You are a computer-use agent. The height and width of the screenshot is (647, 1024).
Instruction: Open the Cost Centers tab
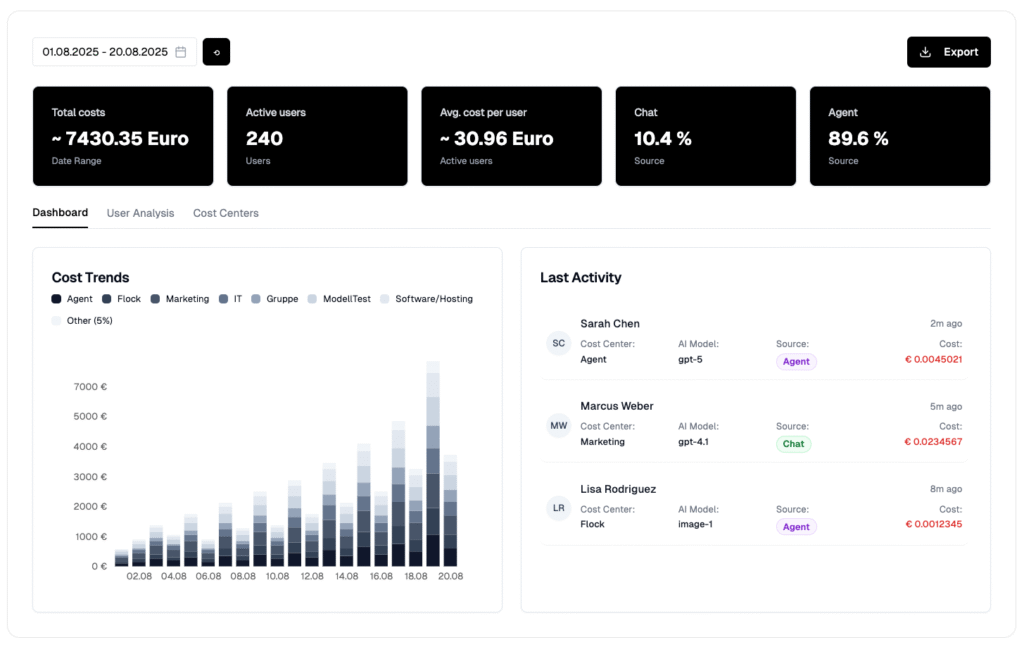pyautogui.click(x=226, y=213)
